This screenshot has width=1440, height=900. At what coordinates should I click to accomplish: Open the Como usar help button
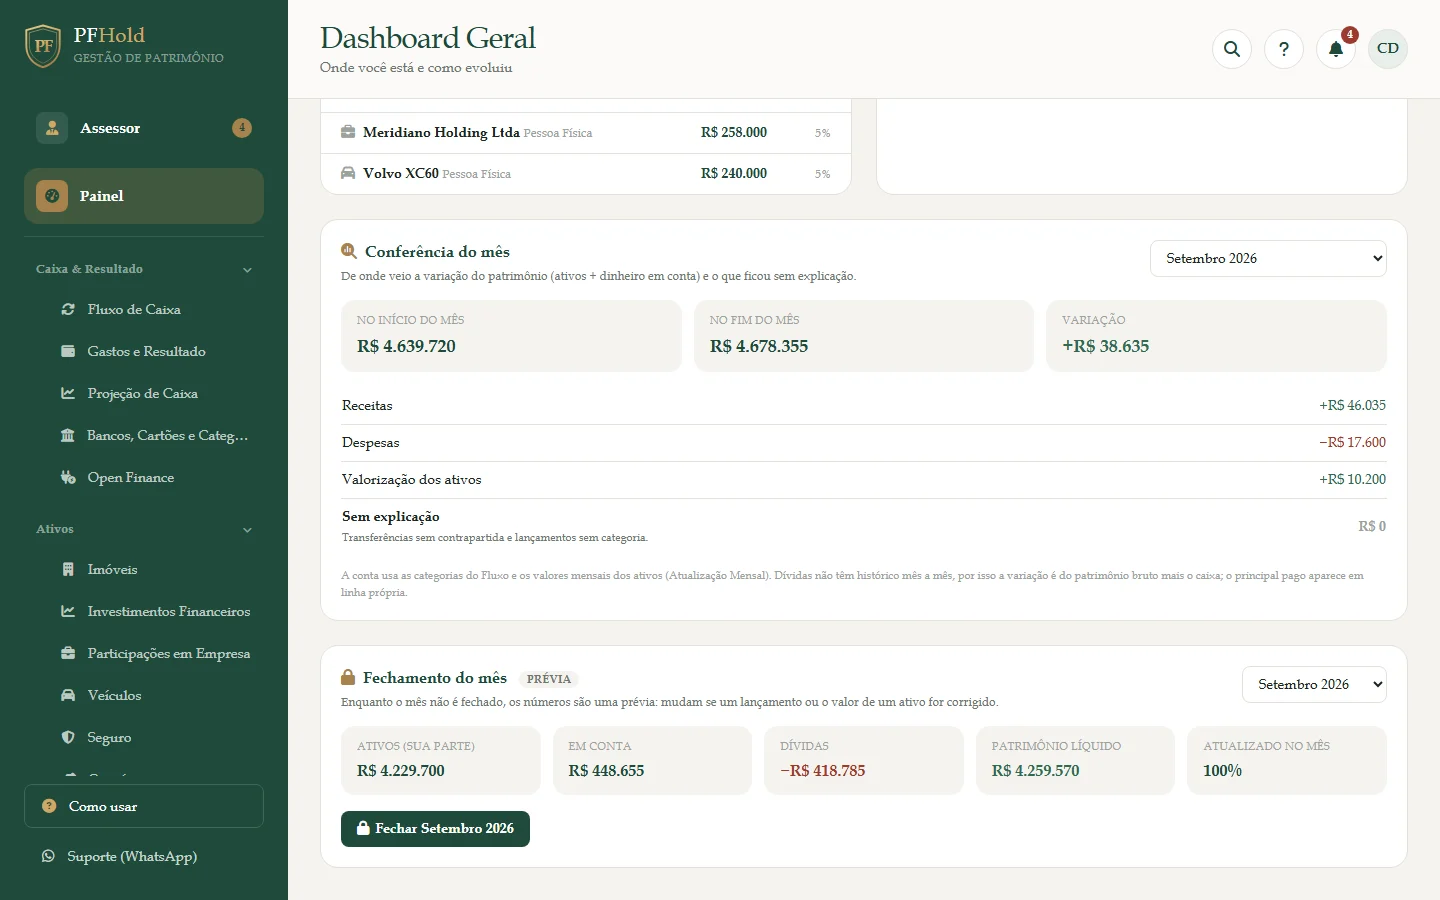[144, 806]
